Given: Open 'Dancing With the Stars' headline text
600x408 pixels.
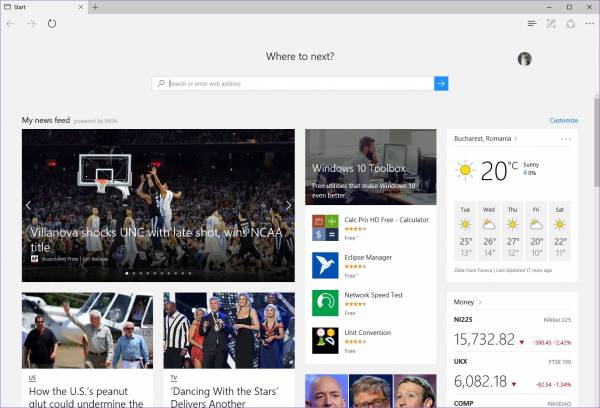Looking at the screenshot, I should tap(225, 397).
